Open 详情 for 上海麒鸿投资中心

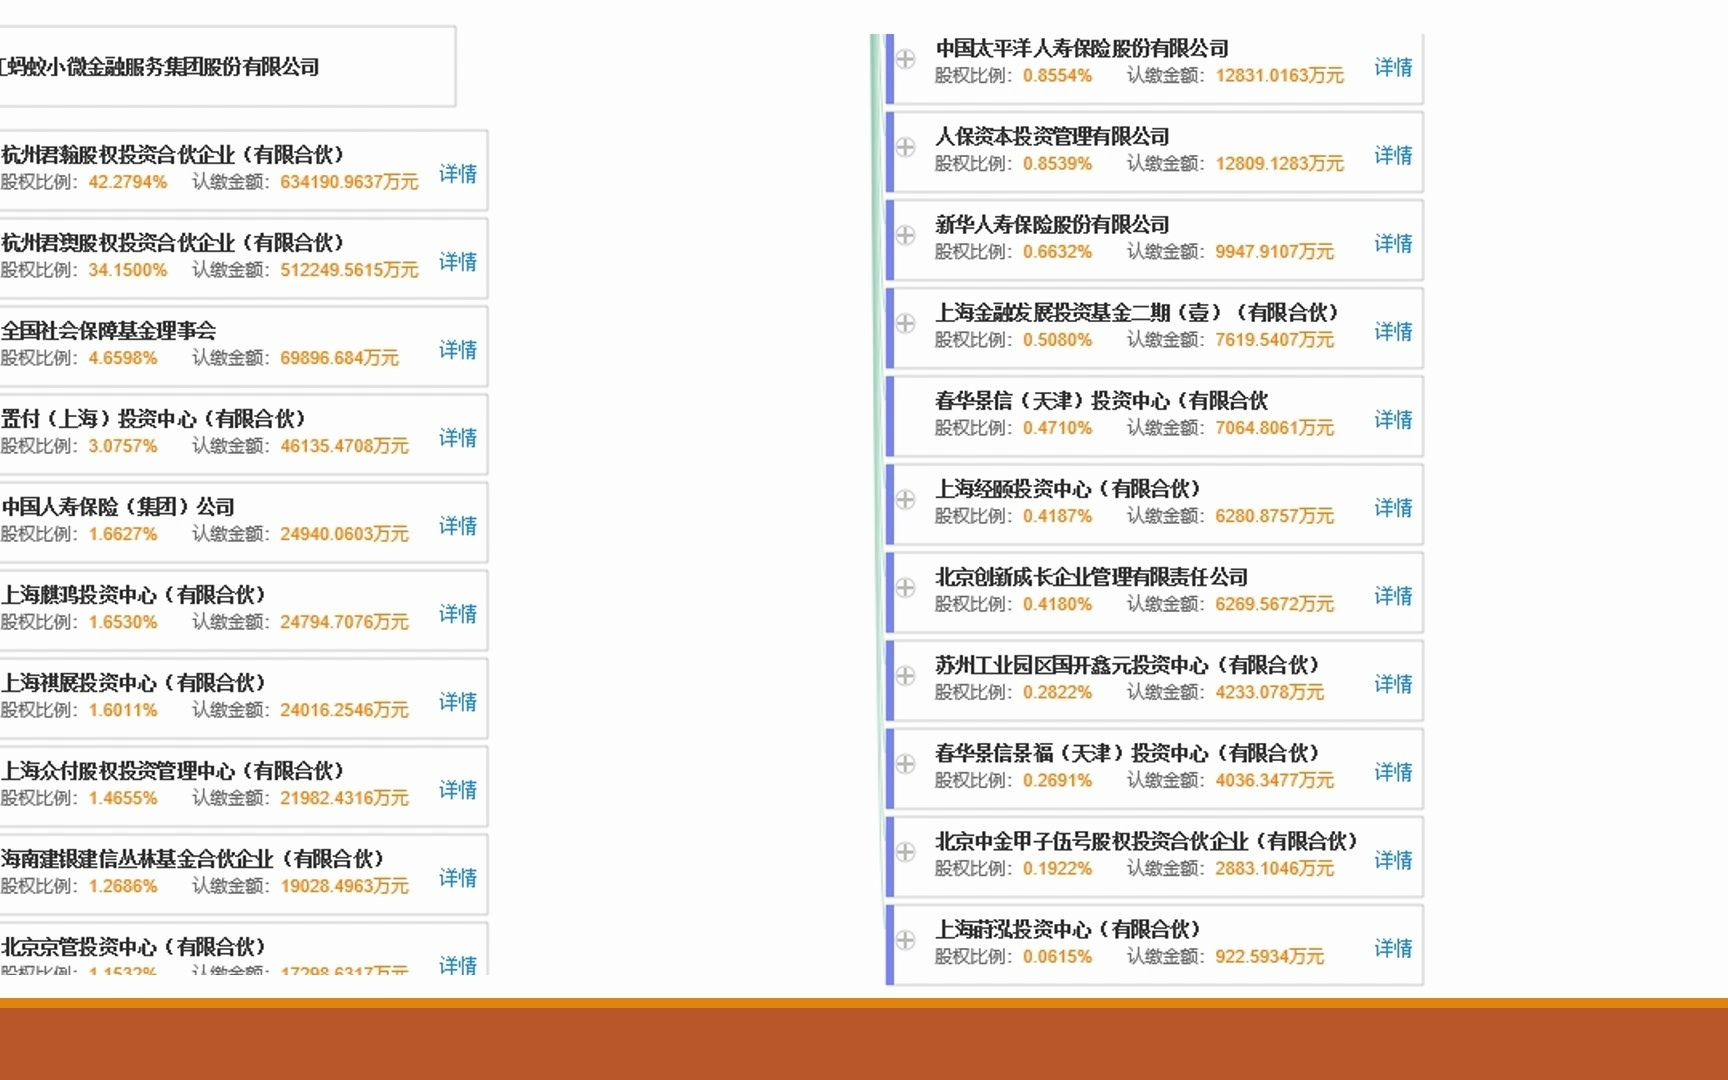(458, 614)
